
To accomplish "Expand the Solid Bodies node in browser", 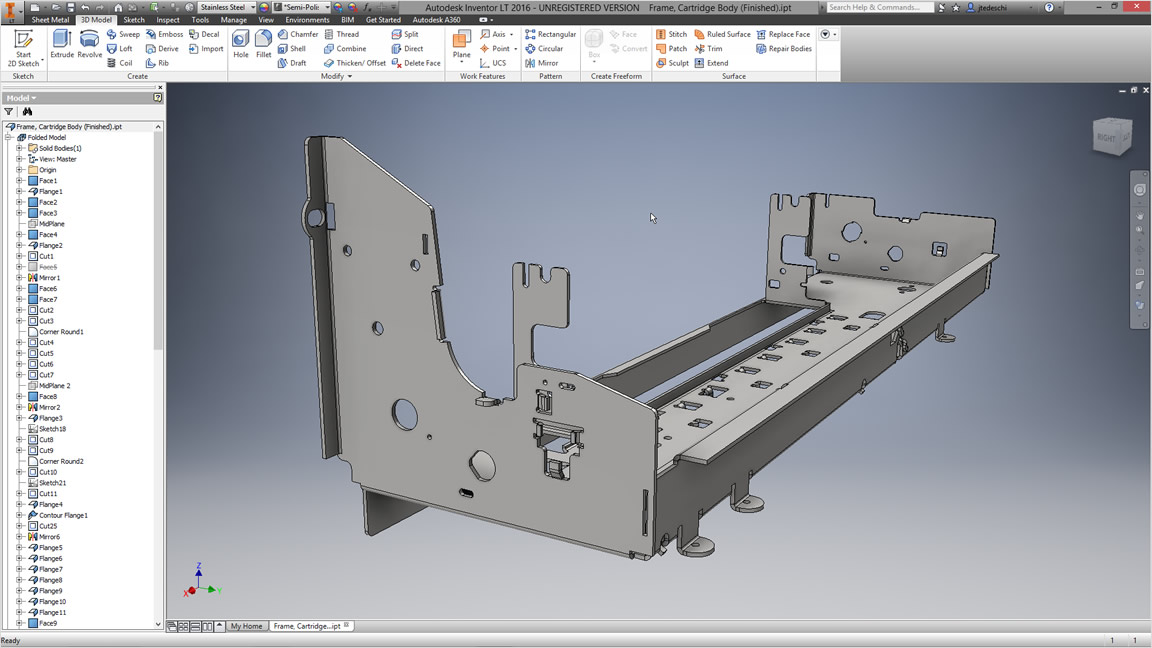I will point(20,147).
